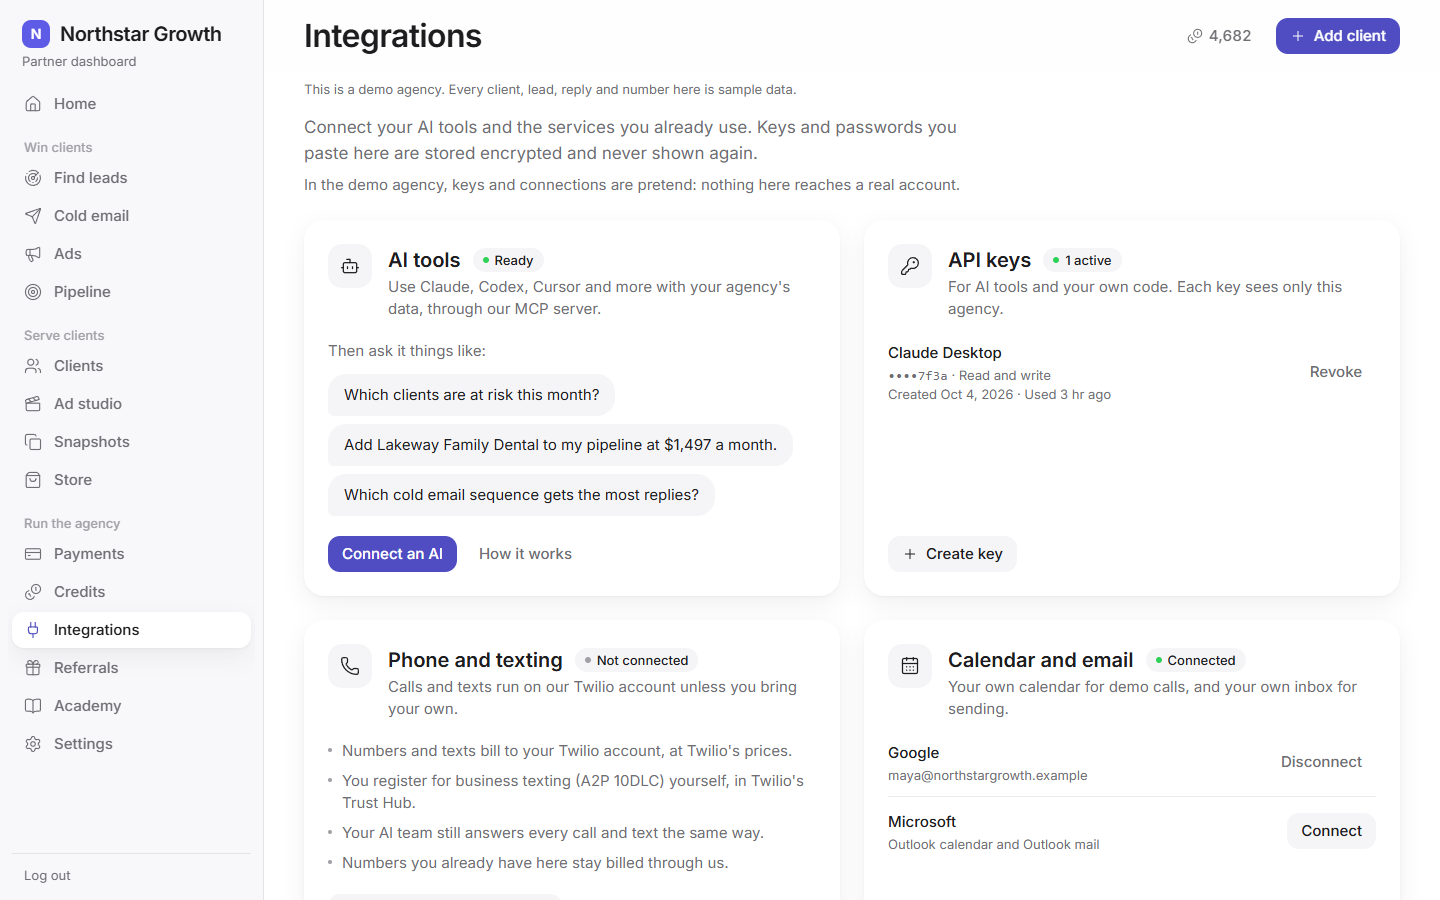Click Connect an AI button
This screenshot has height=900, width=1440.
click(x=392, y=554)
